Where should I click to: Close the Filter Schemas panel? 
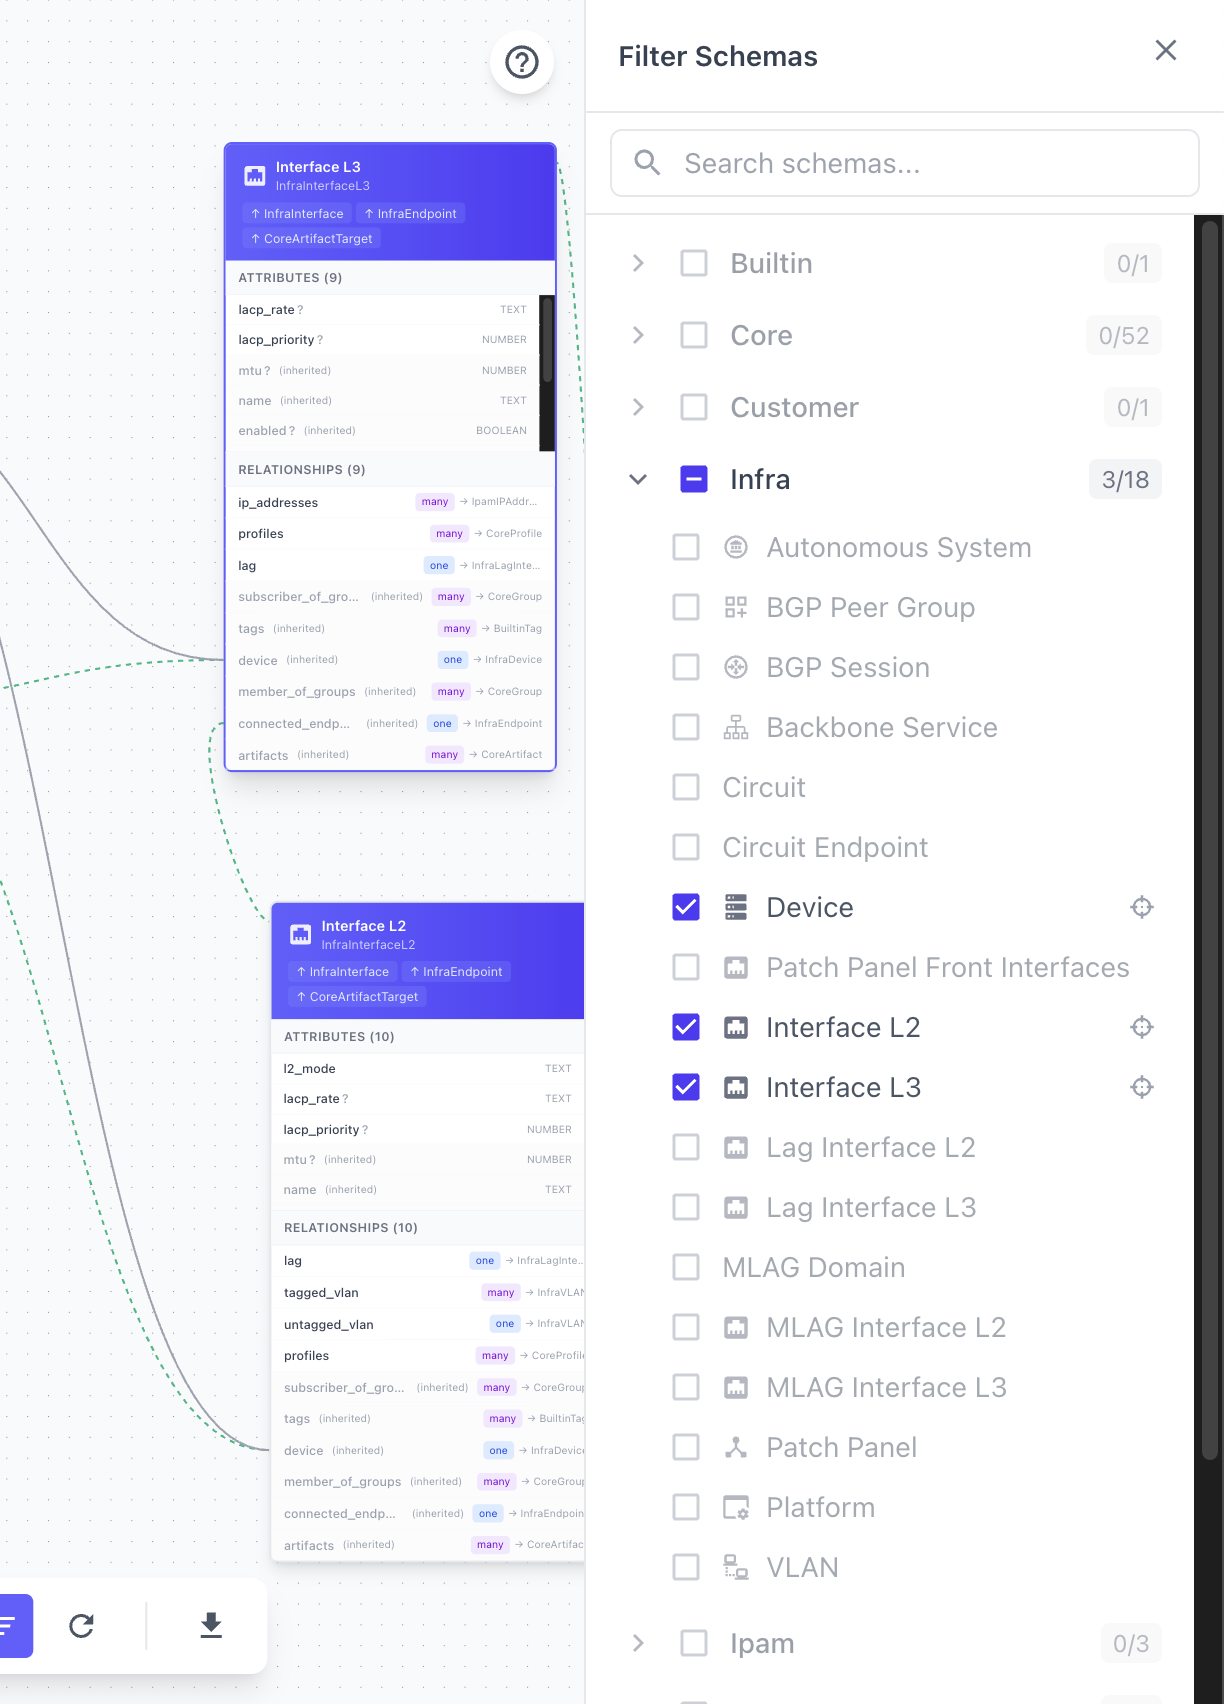[x=1165, y=51]
